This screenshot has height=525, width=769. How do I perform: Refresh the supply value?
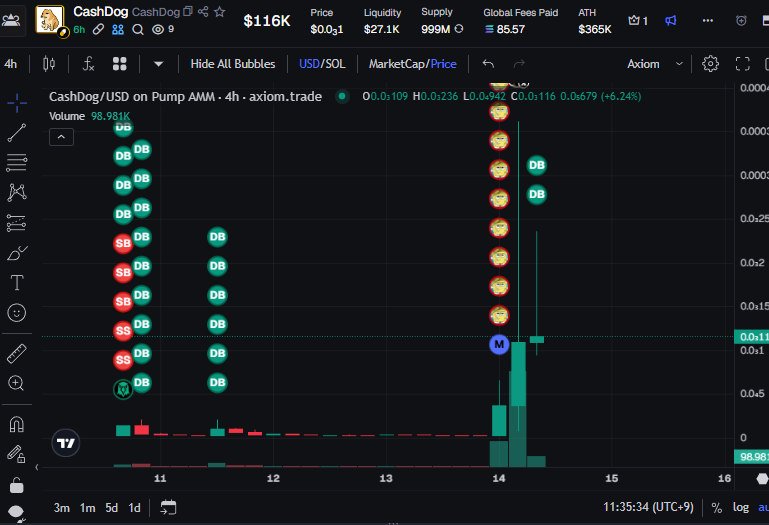pos(459,29)
